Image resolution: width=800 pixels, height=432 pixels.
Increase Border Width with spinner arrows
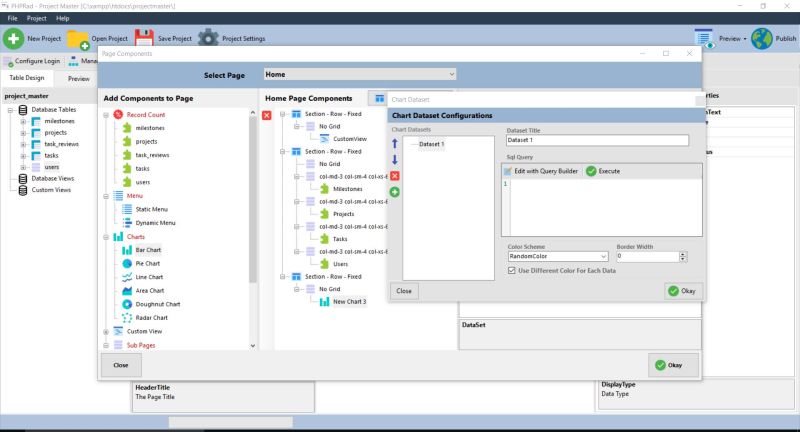683,254
